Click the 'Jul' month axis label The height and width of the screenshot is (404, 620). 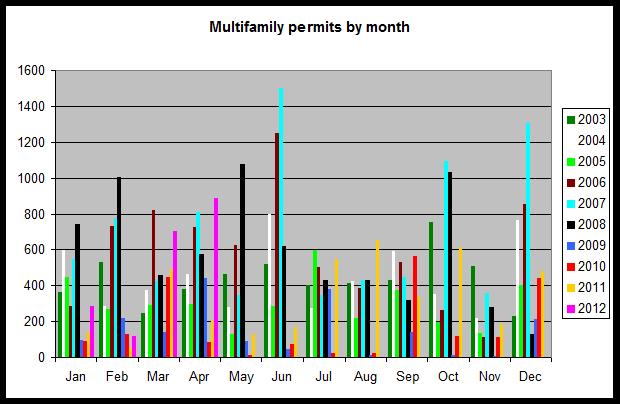click(x=325, y=377)
